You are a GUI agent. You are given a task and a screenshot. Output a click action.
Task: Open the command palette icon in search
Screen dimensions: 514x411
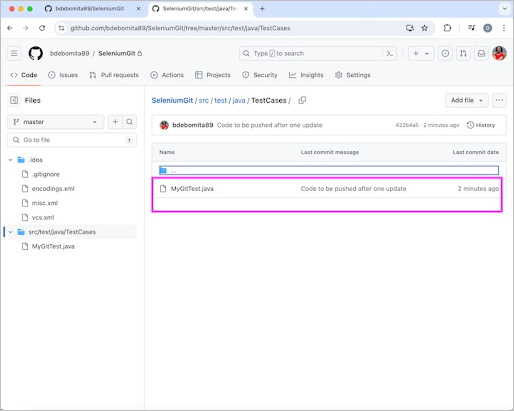pyautogui.click(x=390, y=53)
